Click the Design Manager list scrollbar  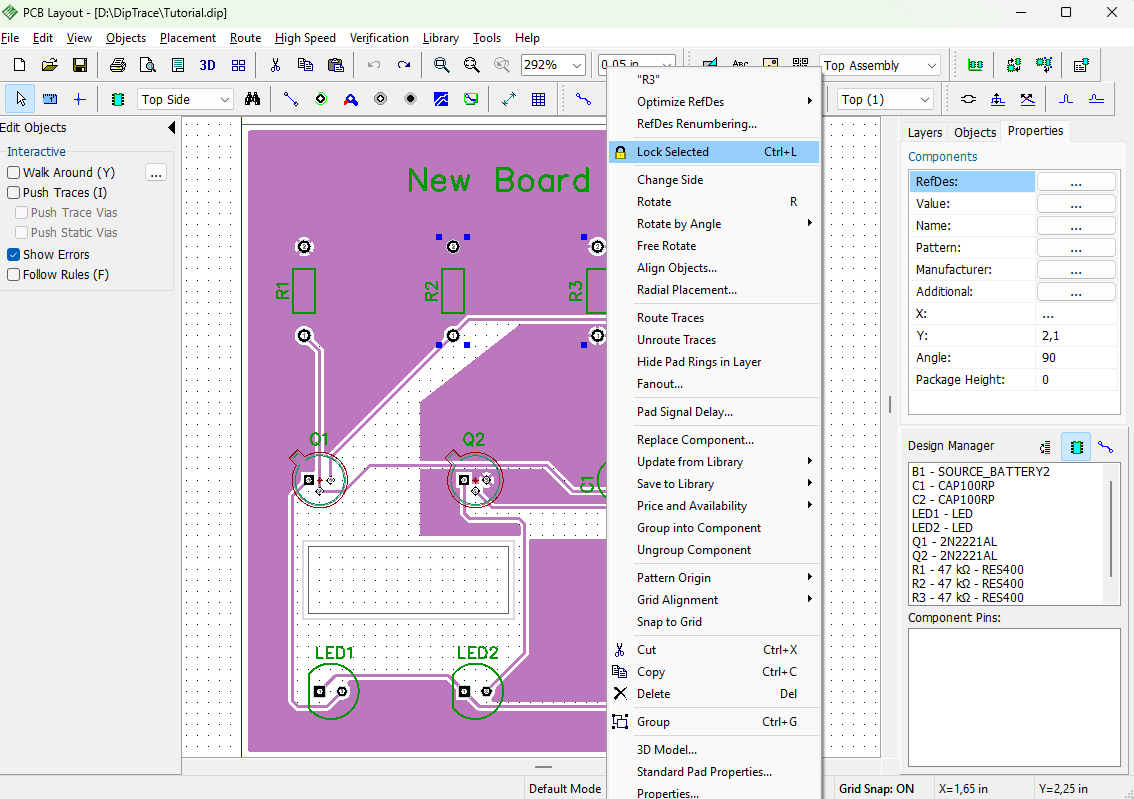click(x=1112, y=528)
